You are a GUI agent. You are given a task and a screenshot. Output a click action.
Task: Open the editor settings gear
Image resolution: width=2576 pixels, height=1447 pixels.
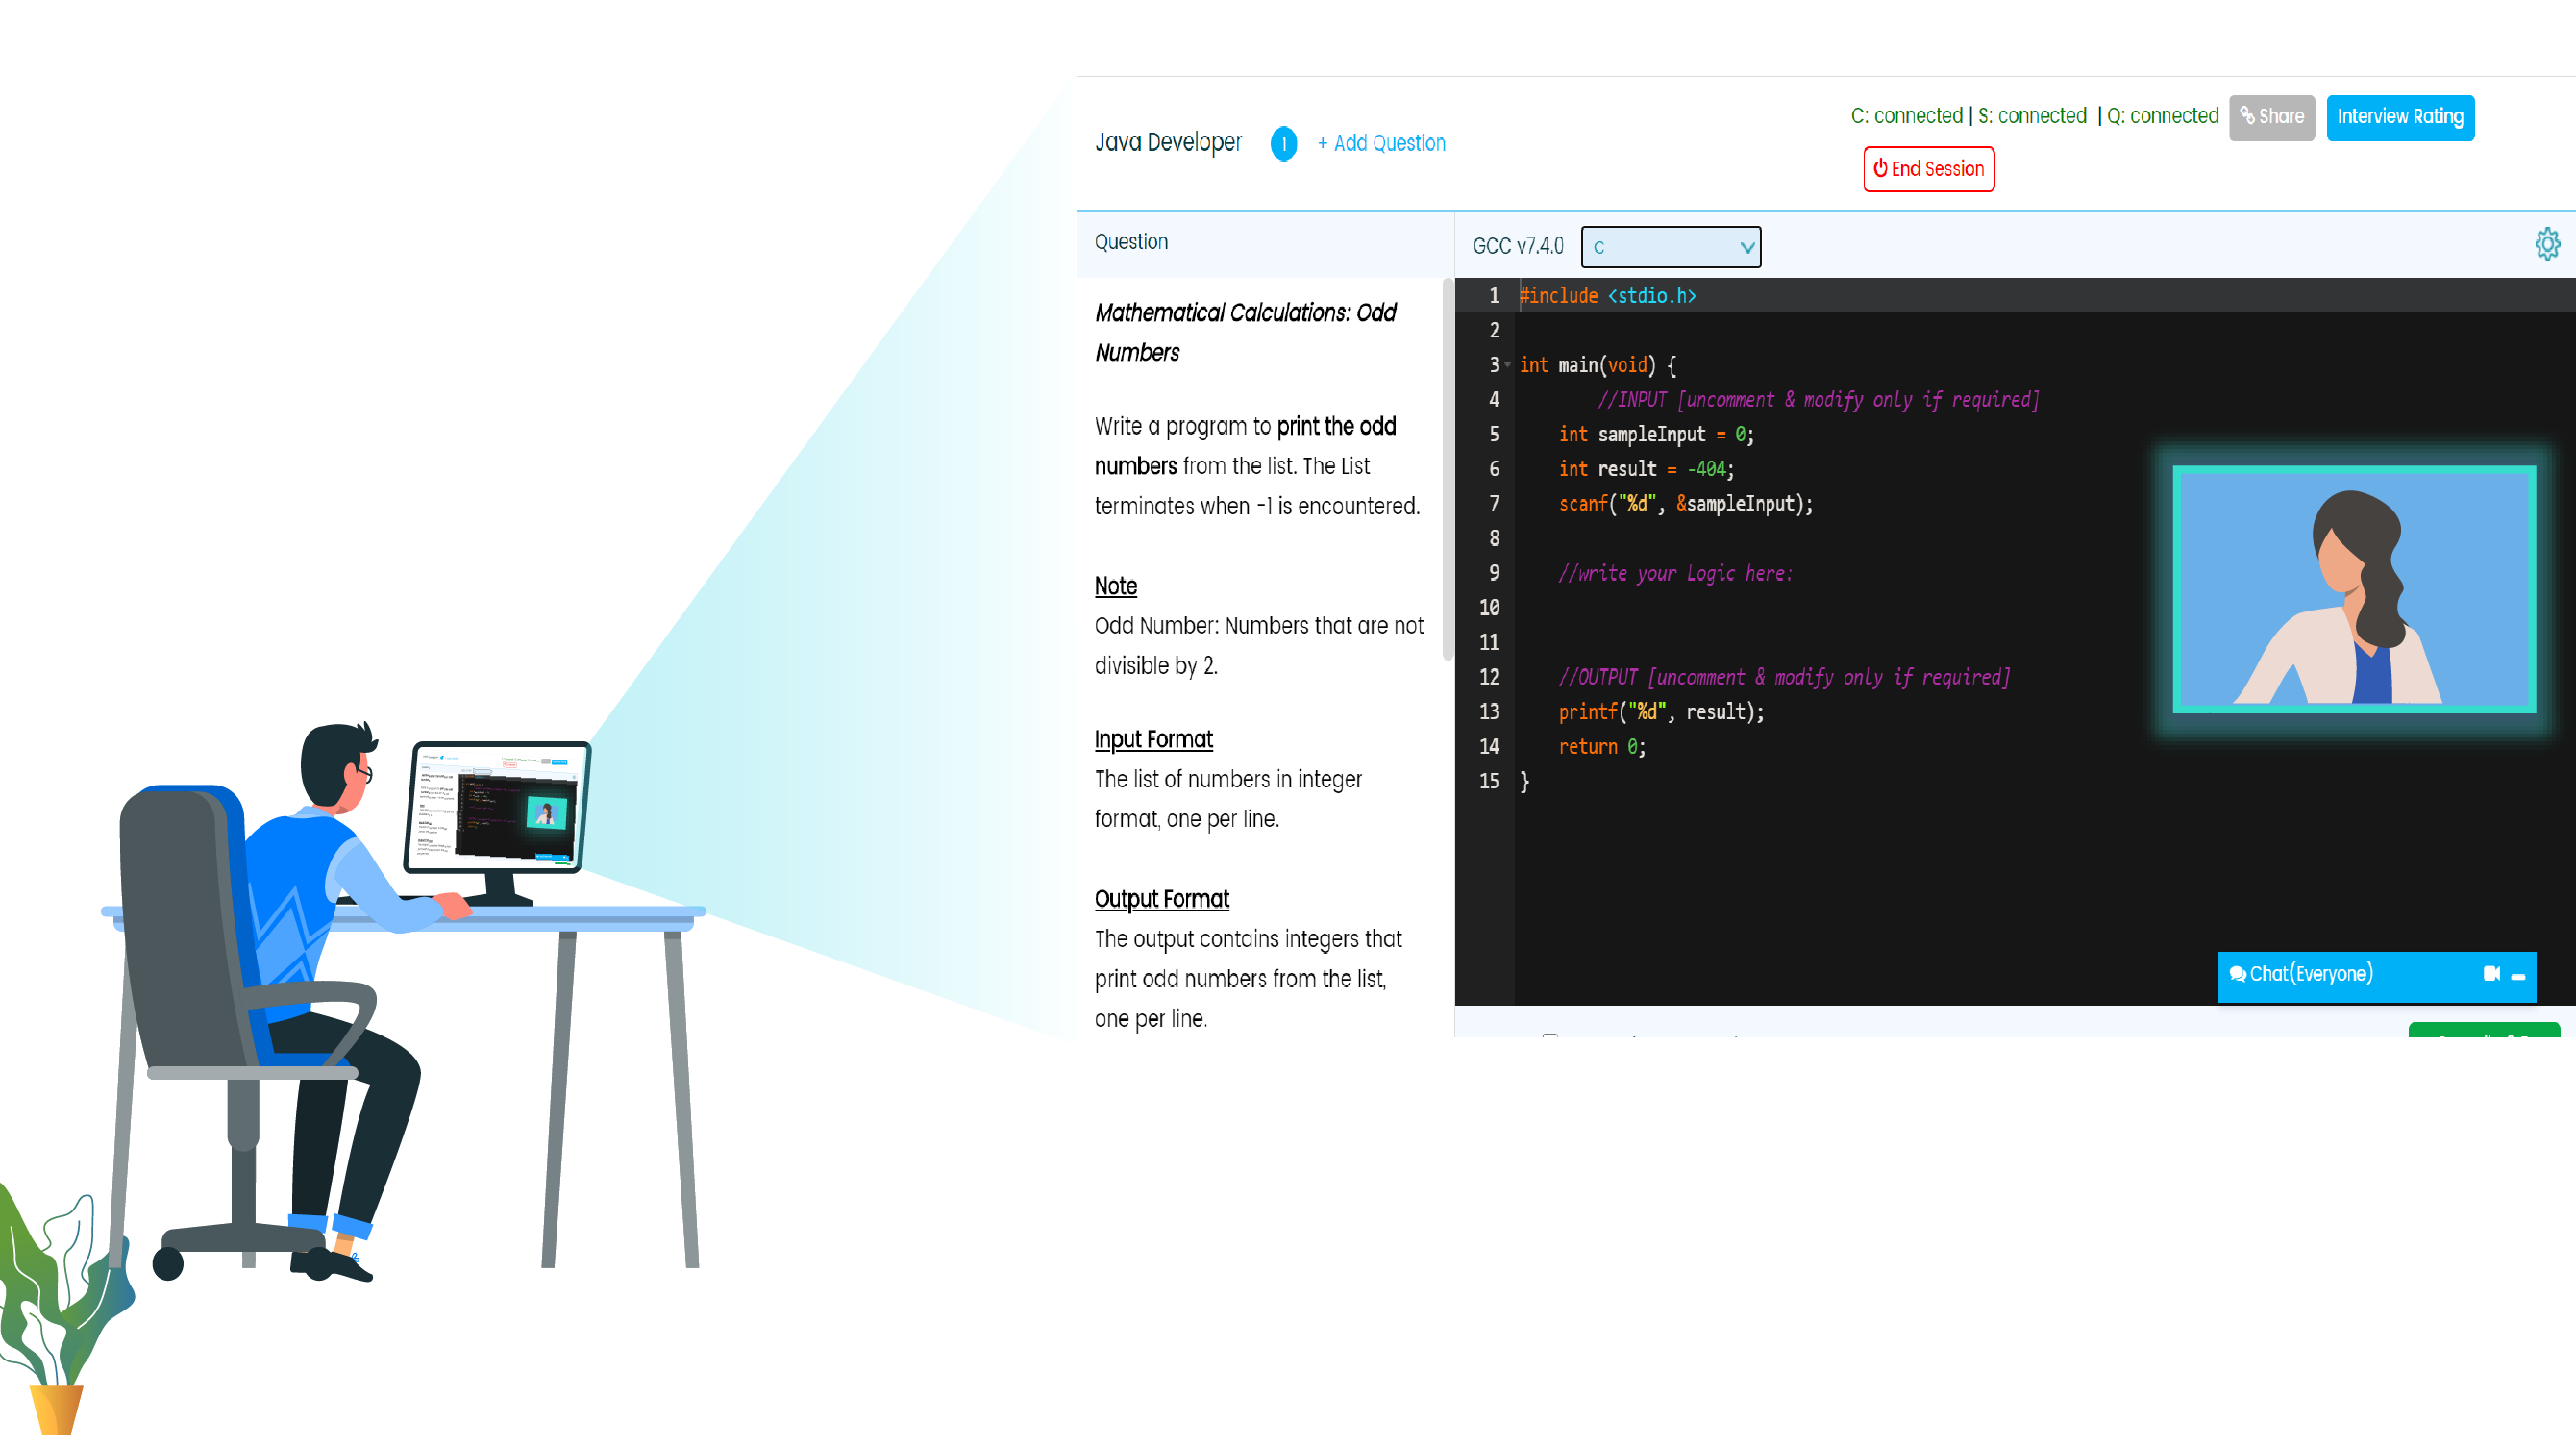tap(2548, 243)
